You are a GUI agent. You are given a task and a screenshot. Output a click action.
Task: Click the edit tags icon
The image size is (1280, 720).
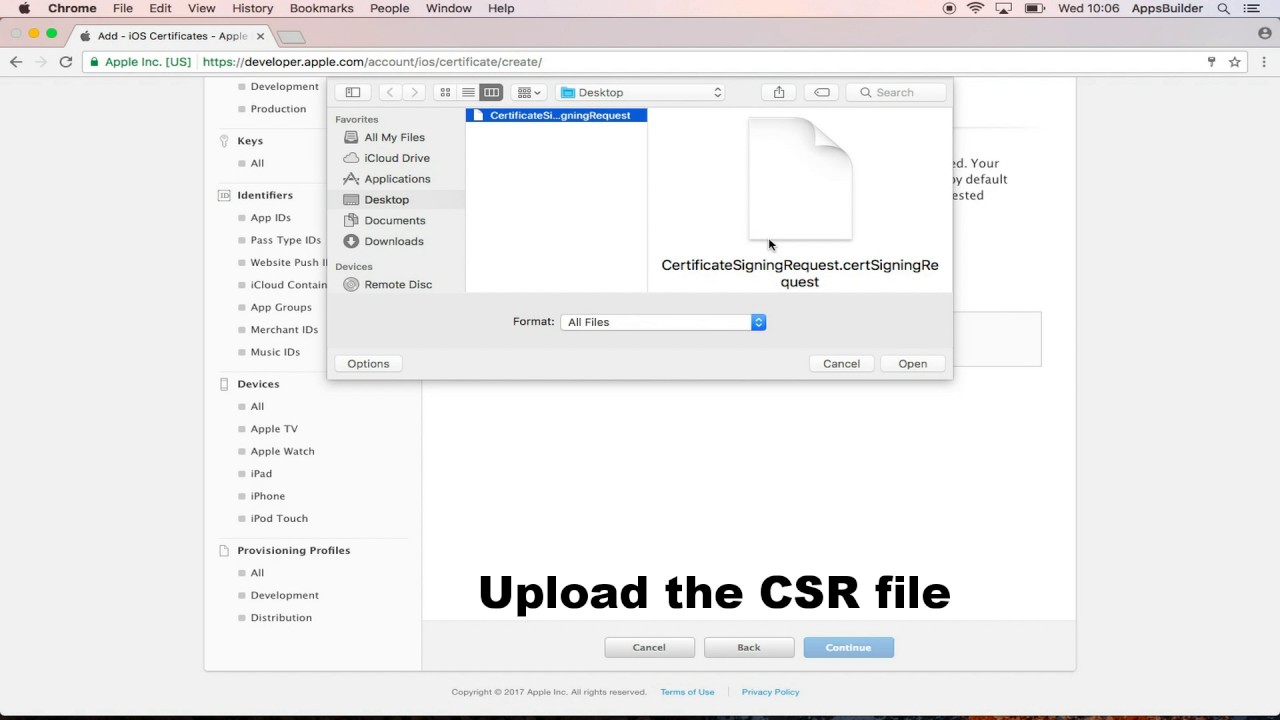(821, 92)
